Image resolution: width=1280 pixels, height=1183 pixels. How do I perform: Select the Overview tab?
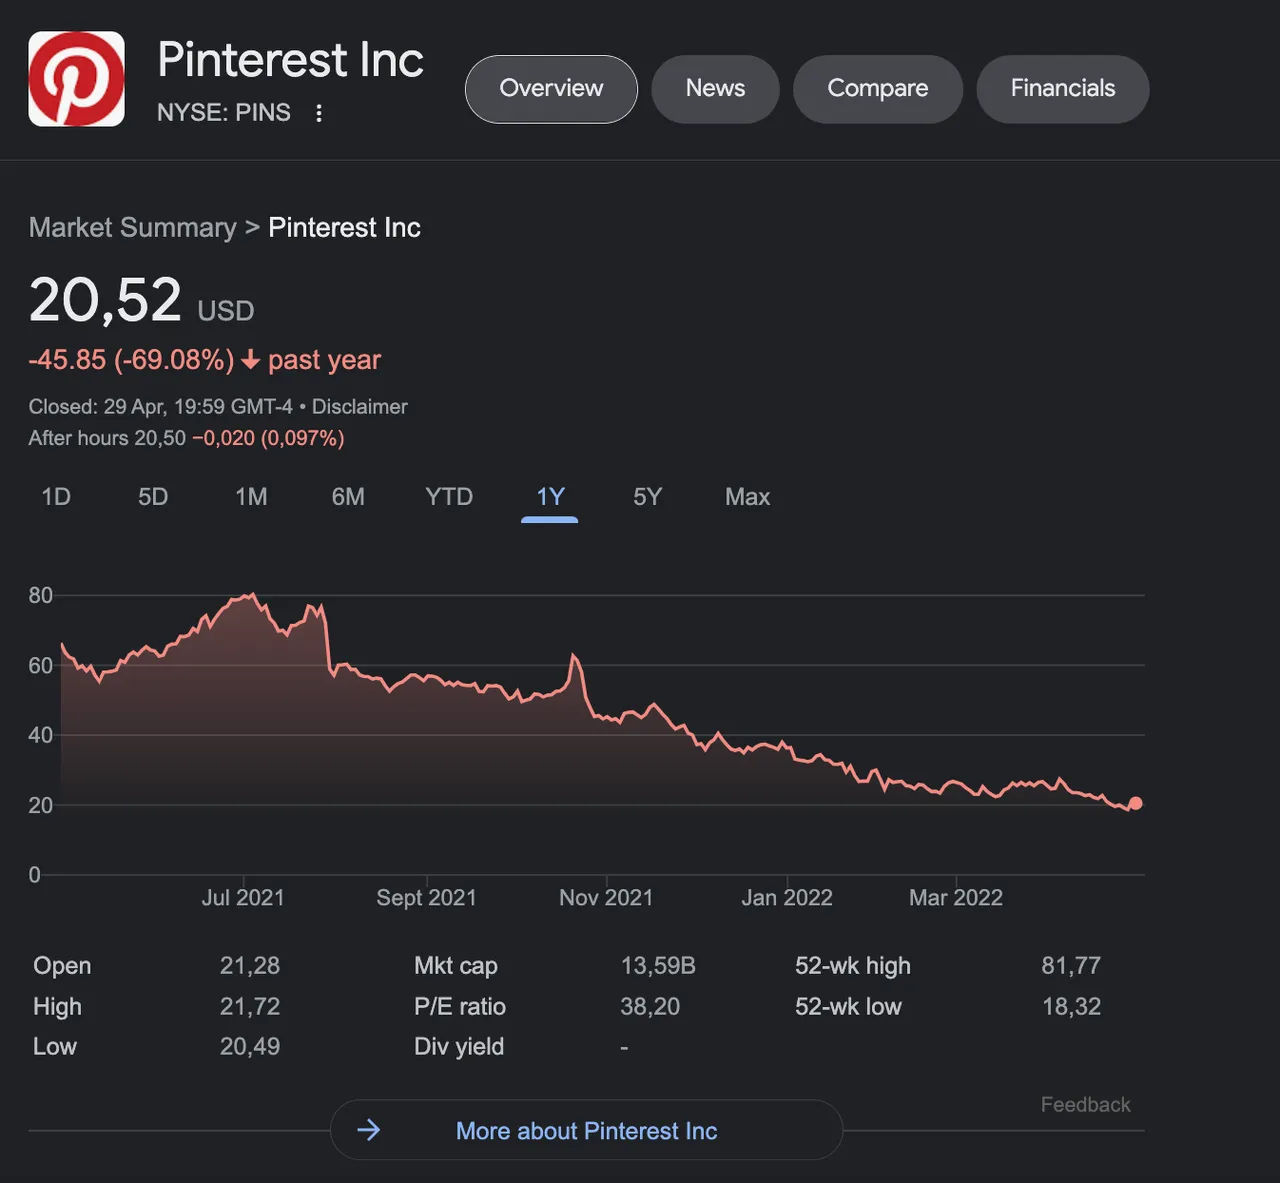click(x=551, y=89)
